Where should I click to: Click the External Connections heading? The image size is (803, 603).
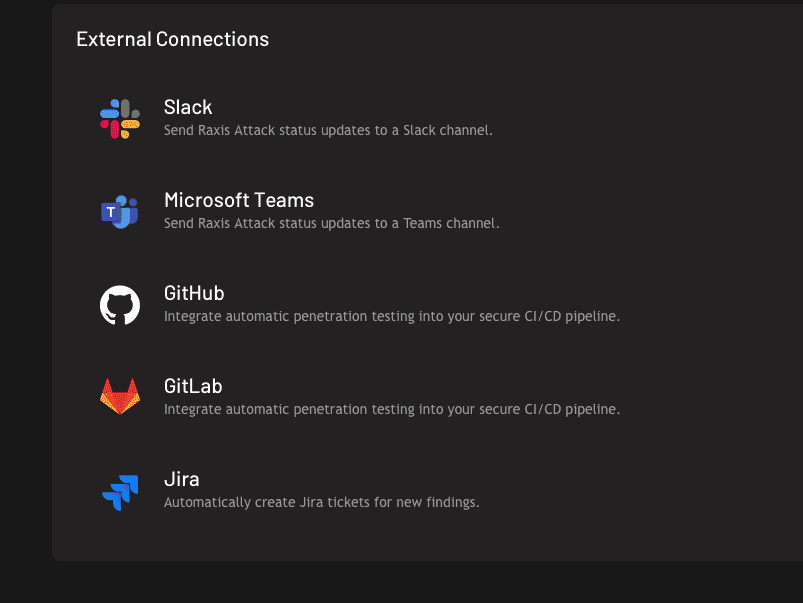172,40
